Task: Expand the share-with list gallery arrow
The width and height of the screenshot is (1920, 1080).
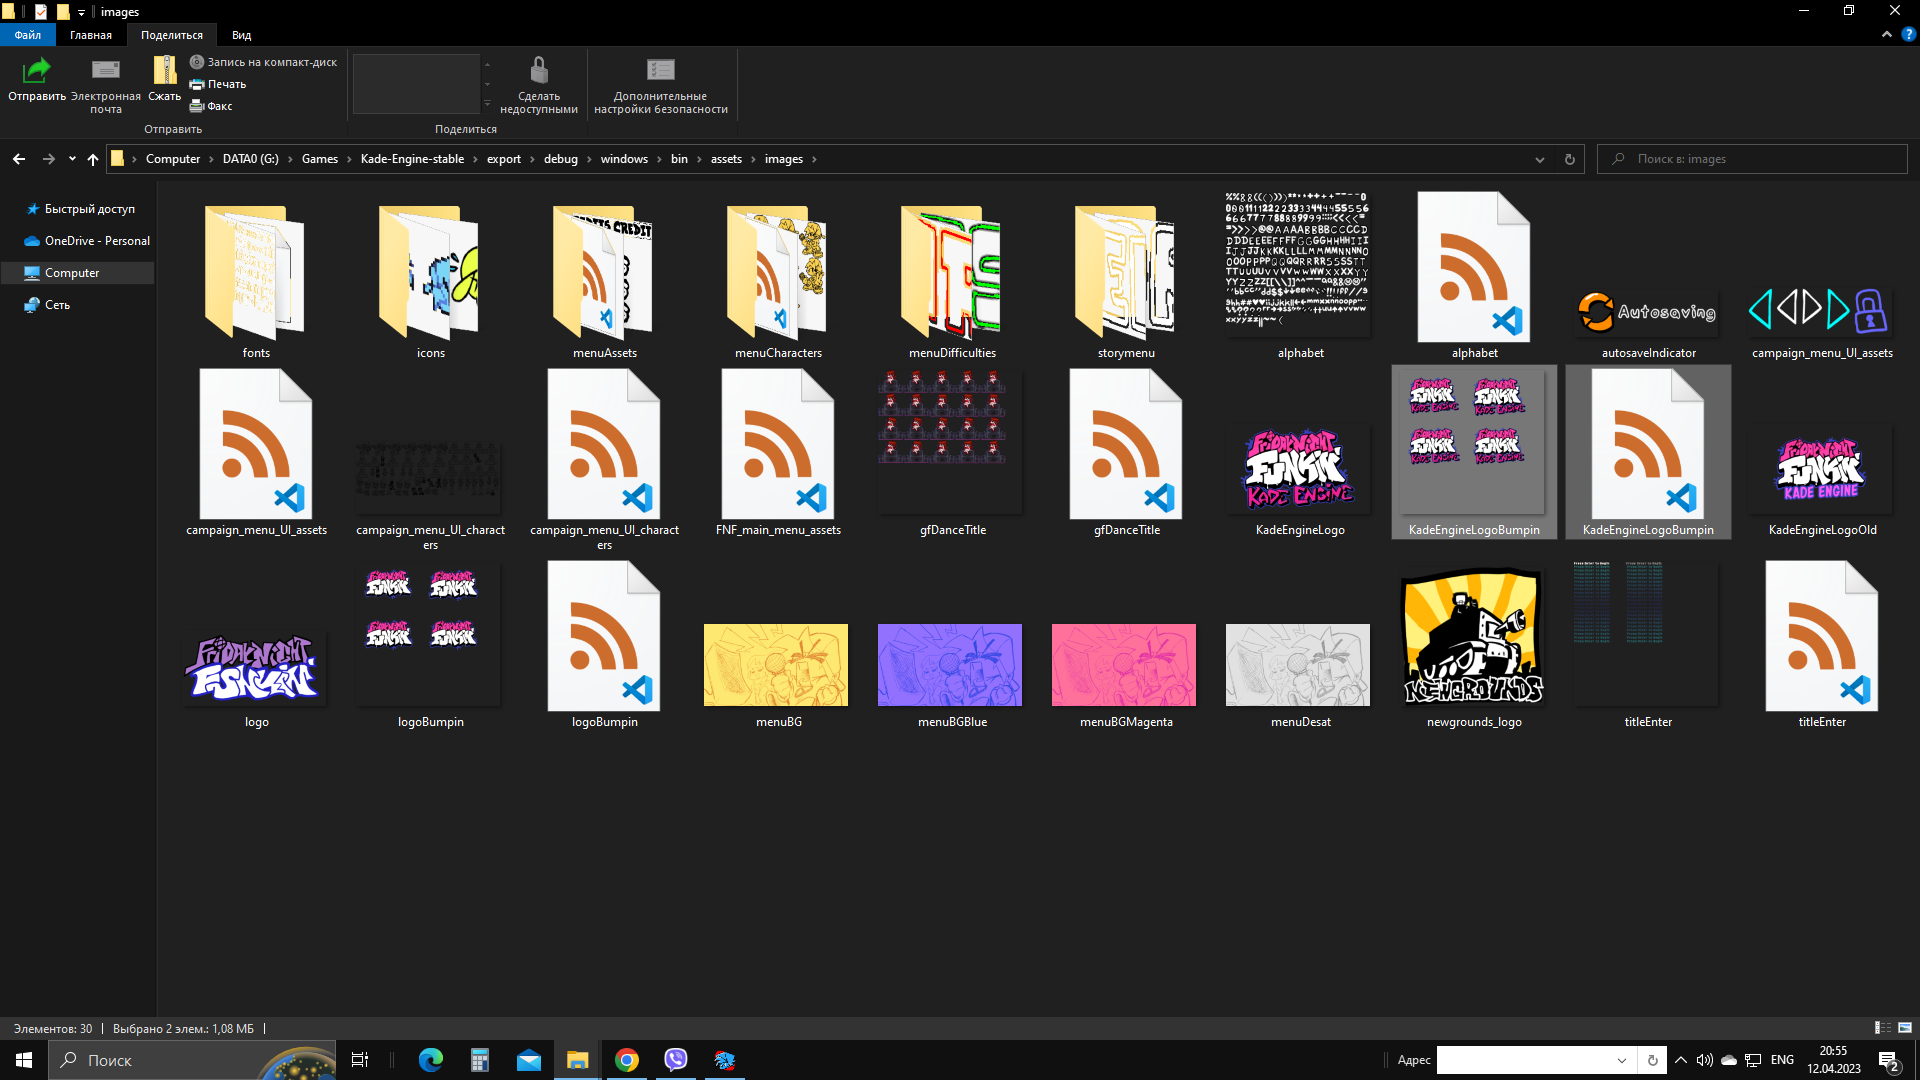Action: (x=488, y=104)
